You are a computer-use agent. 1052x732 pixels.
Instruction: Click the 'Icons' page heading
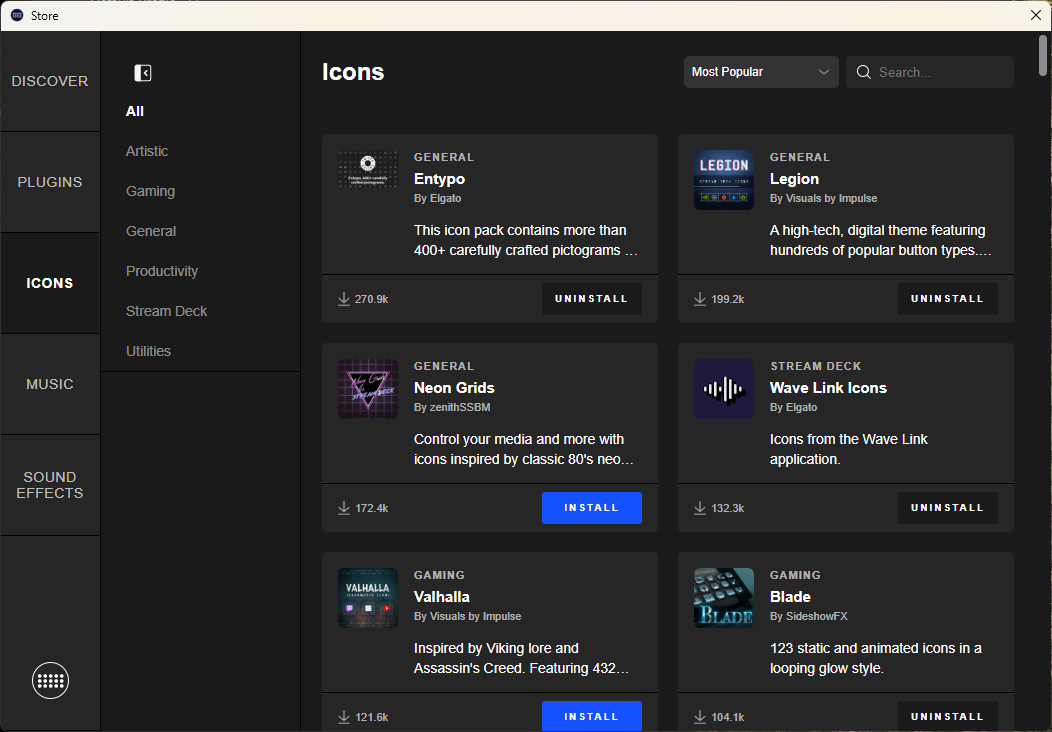(x=353, y=72)
